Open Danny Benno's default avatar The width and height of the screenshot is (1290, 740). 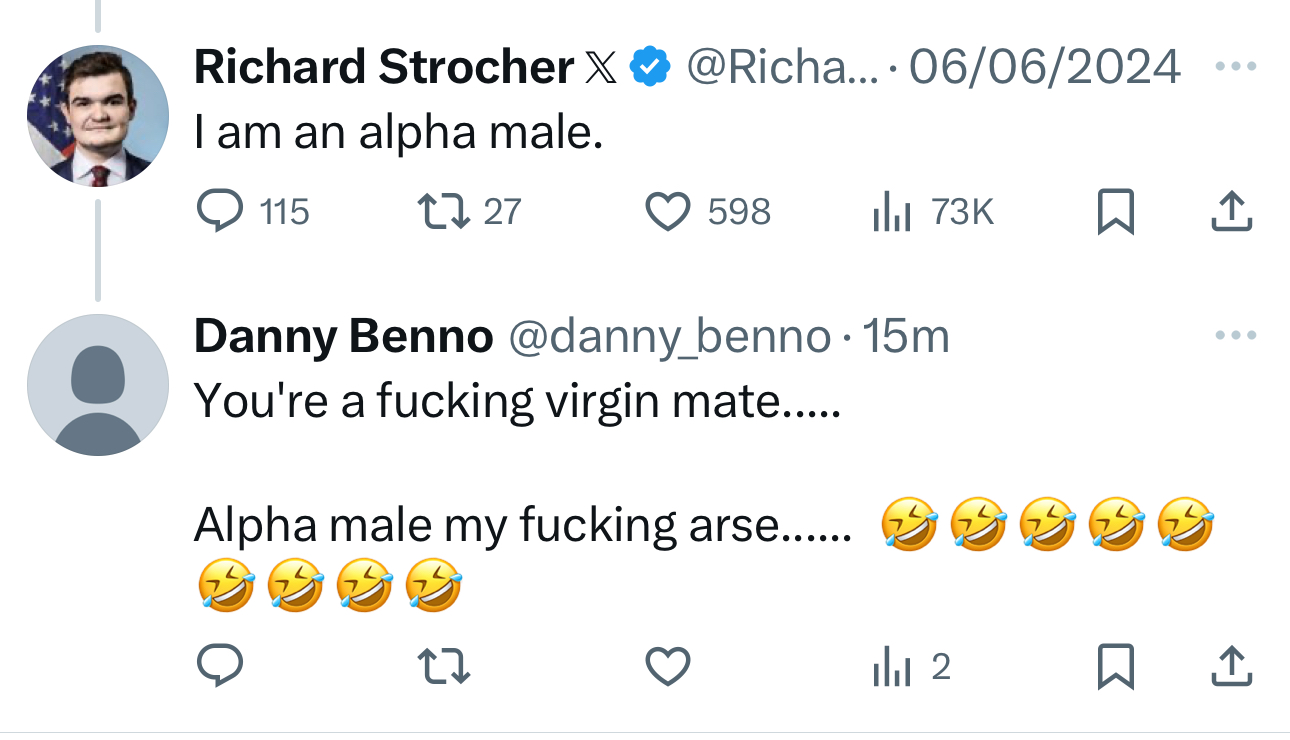(x=97, y=385)
